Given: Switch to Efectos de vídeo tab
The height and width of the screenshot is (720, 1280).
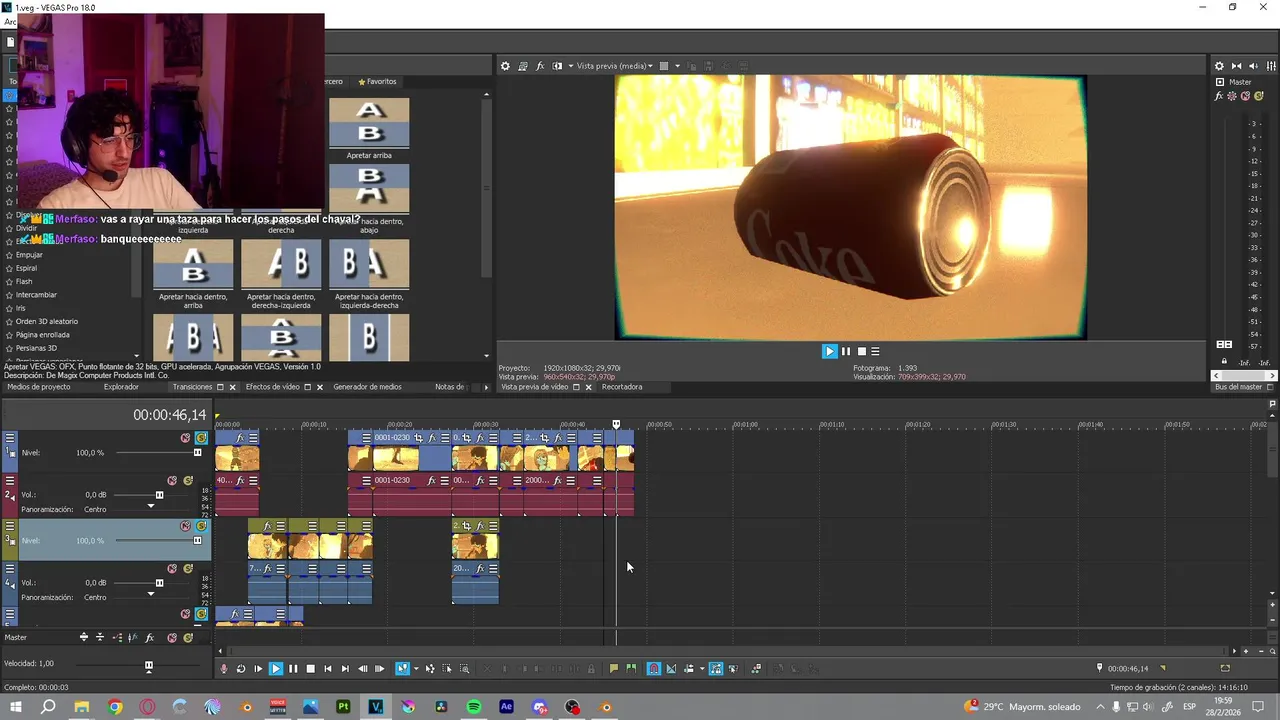Looking at the screenshot, I should click(x=272, y=387).
